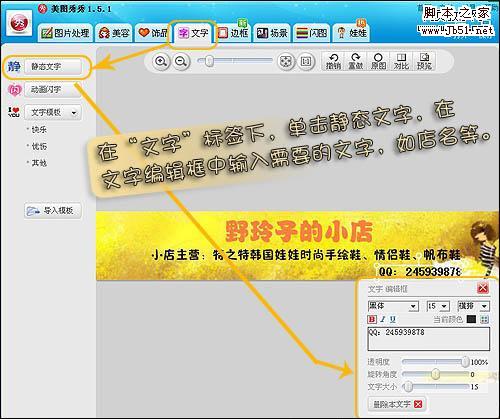Image resolution: width=500 pixels, height=419 pixels.
Task: Click the 导入模板 button
Action: 53,211
